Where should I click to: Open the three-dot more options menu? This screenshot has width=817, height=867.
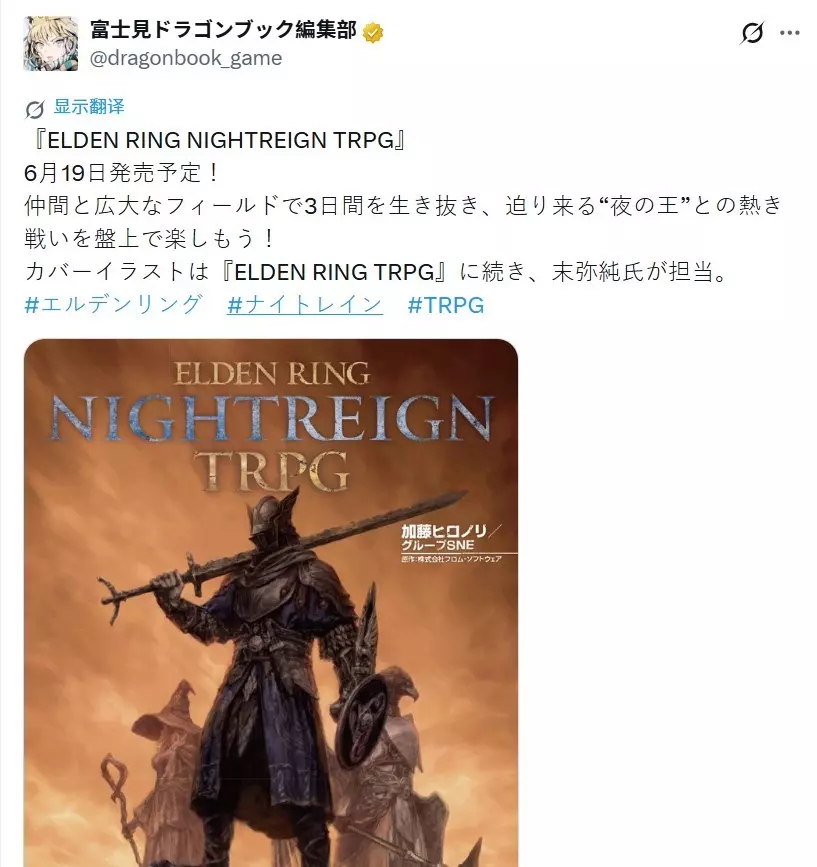[x=790, y=33]
